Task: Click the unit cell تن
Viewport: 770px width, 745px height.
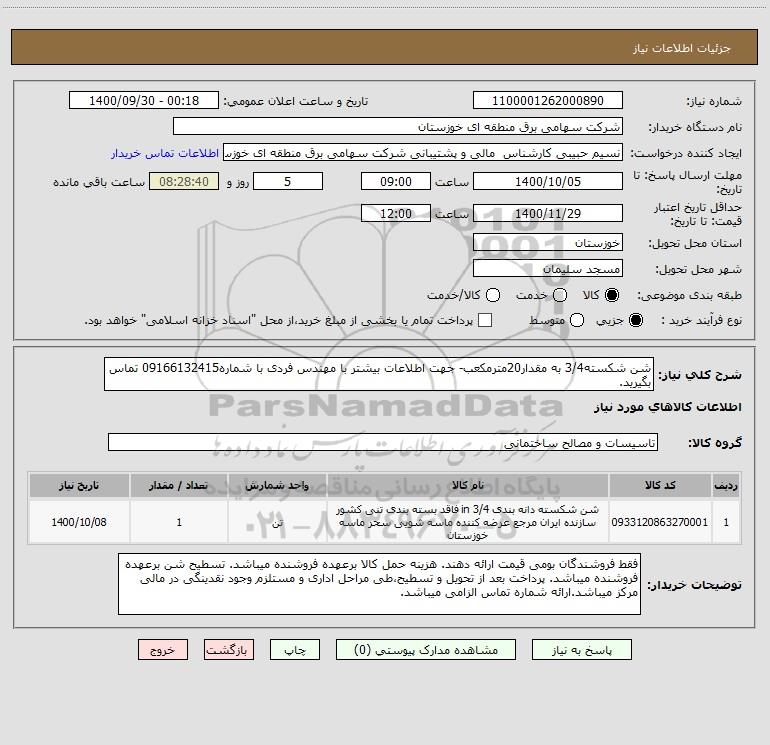Action: point(277,522)
